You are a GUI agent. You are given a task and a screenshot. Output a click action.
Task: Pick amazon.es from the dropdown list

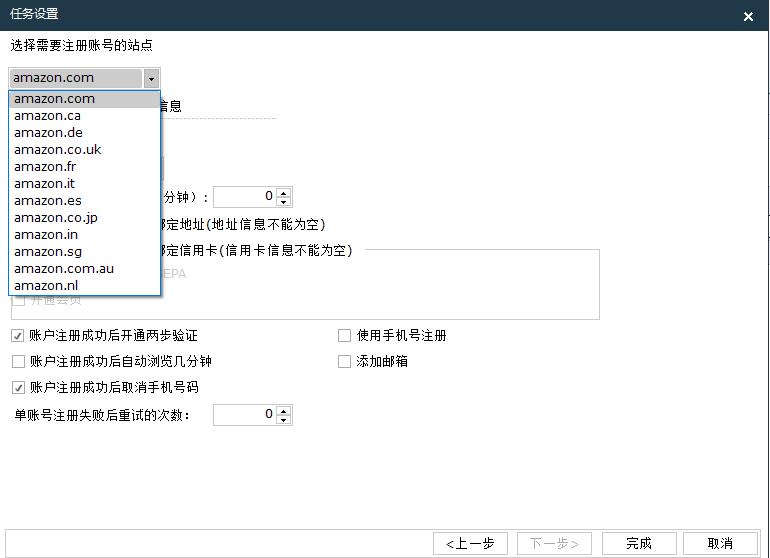pos(84,200)
